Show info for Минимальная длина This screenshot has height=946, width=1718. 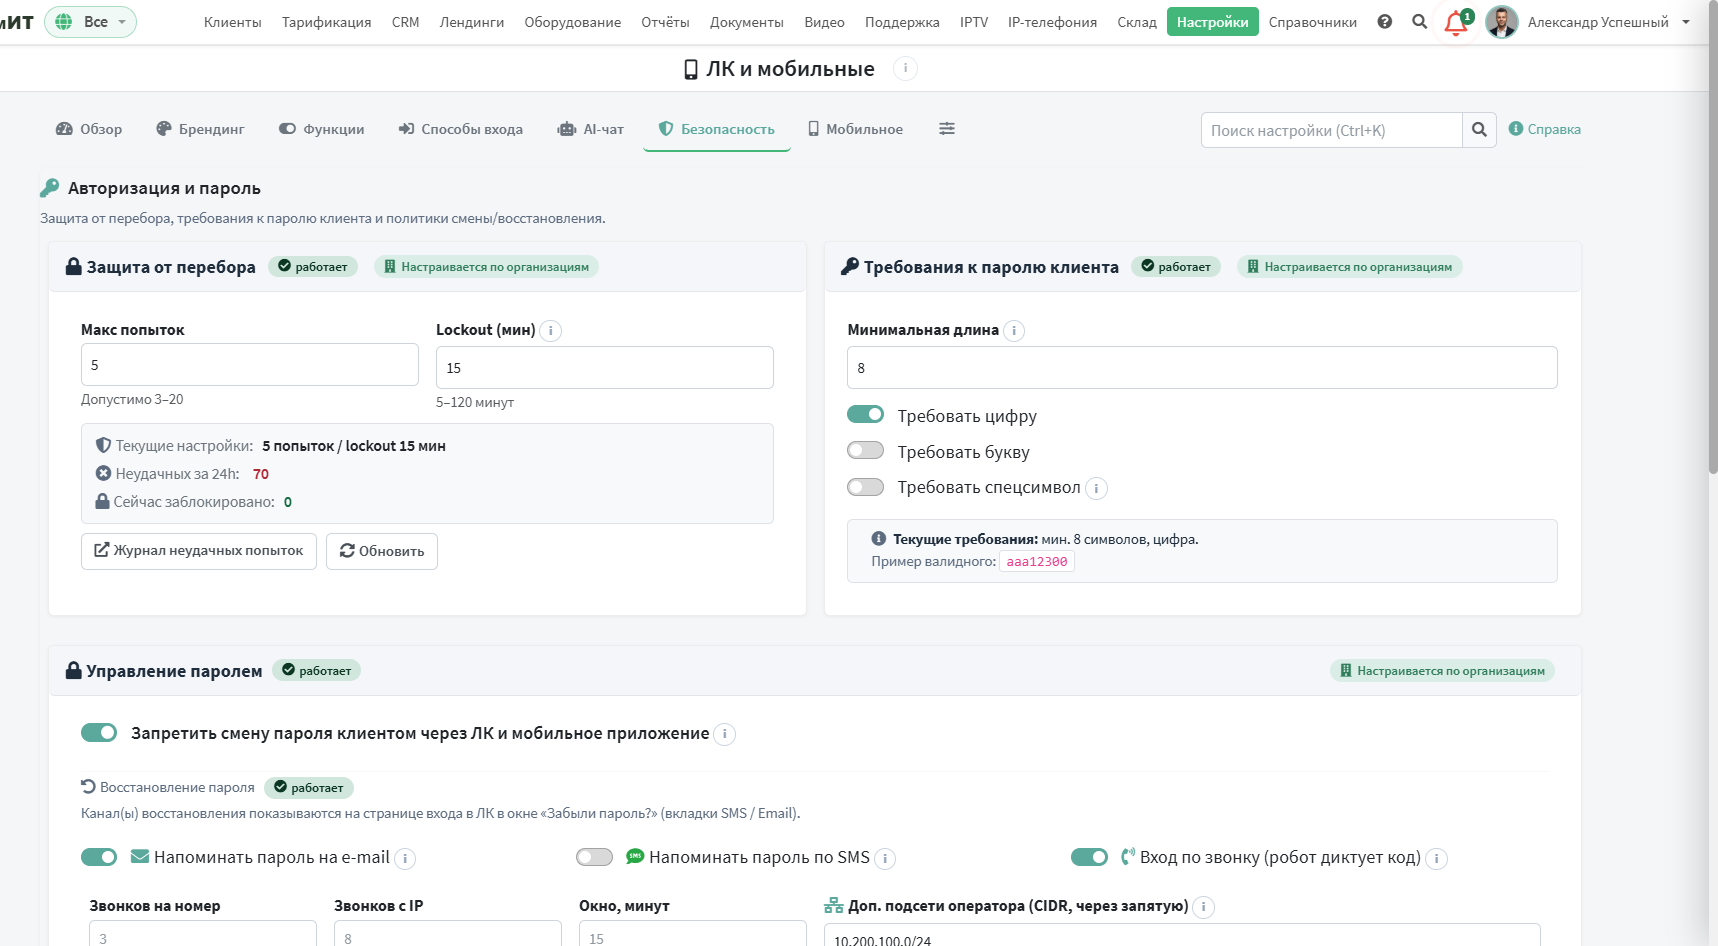[x=1014, y=331]
